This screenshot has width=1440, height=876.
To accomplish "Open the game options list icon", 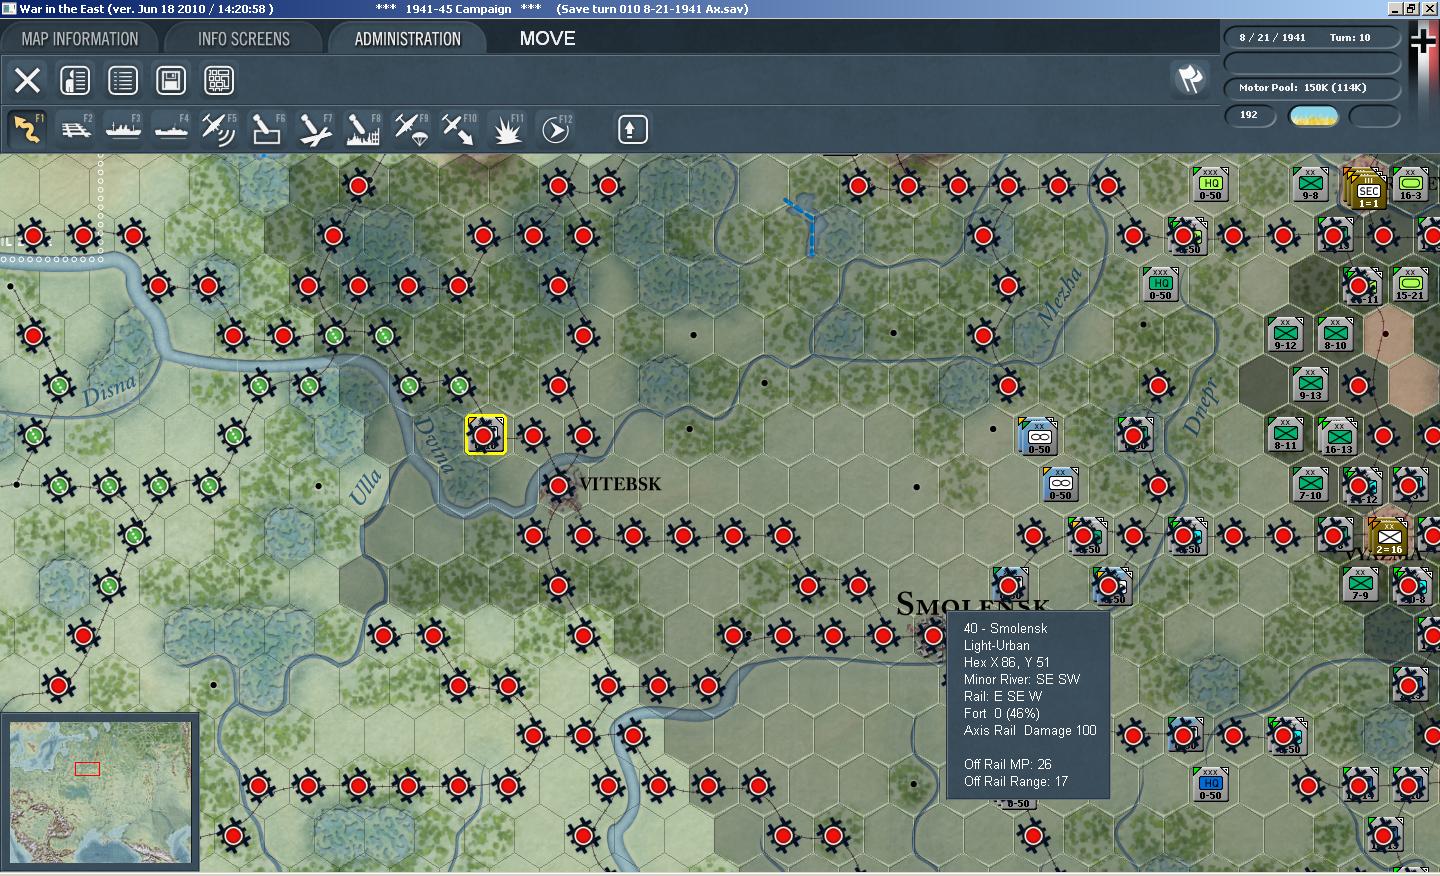I will pos(123,80).
